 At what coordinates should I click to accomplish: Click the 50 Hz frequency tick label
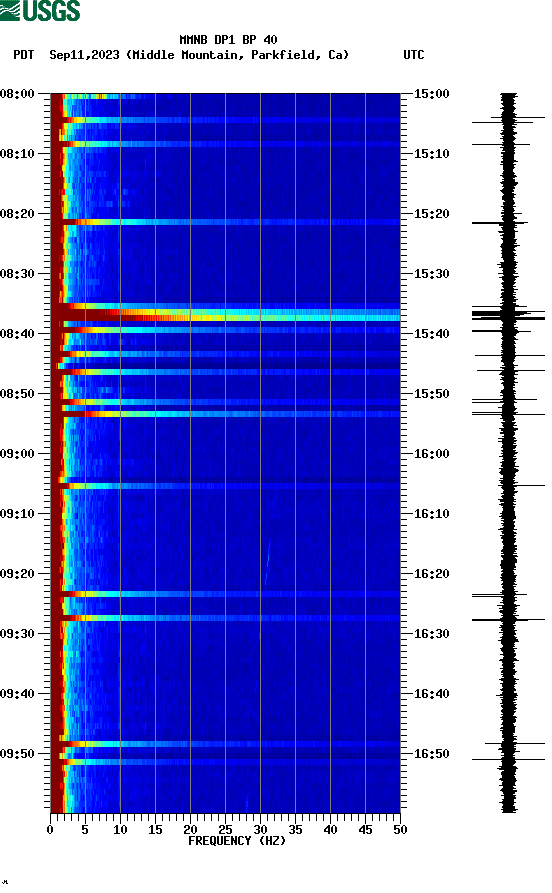pos(400,830)
